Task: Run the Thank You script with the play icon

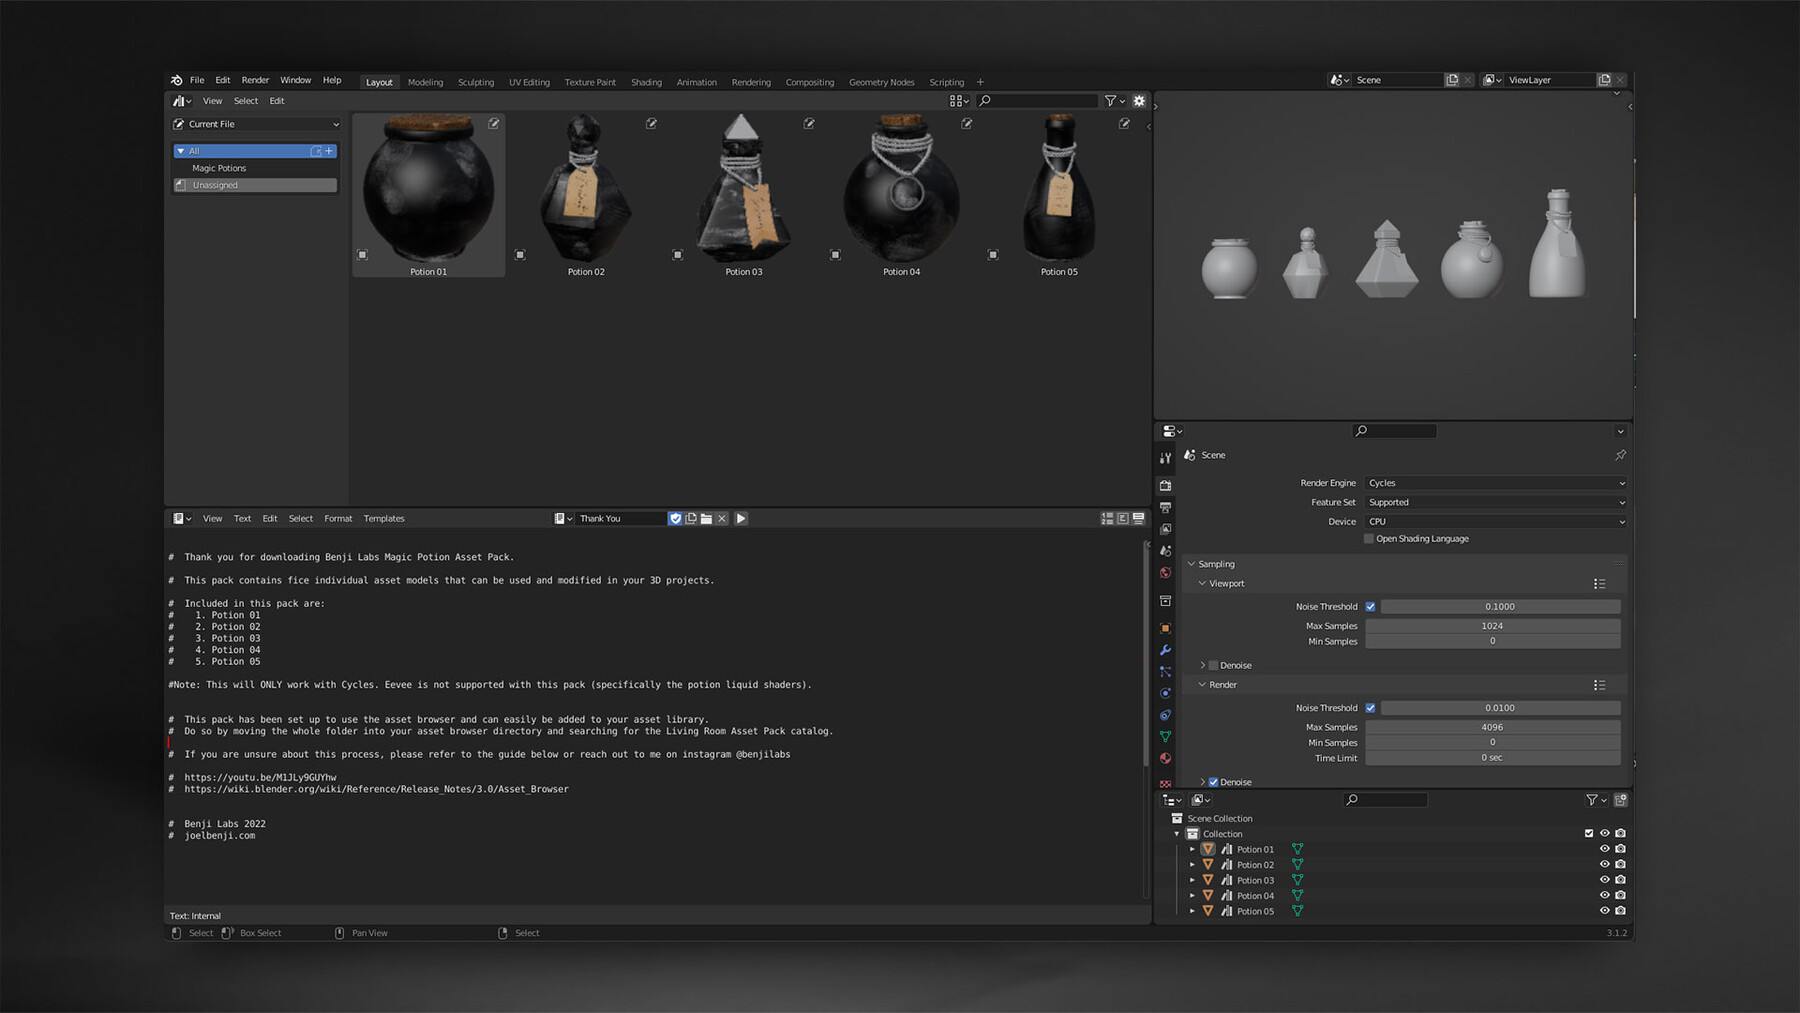Action: (740, 518)
